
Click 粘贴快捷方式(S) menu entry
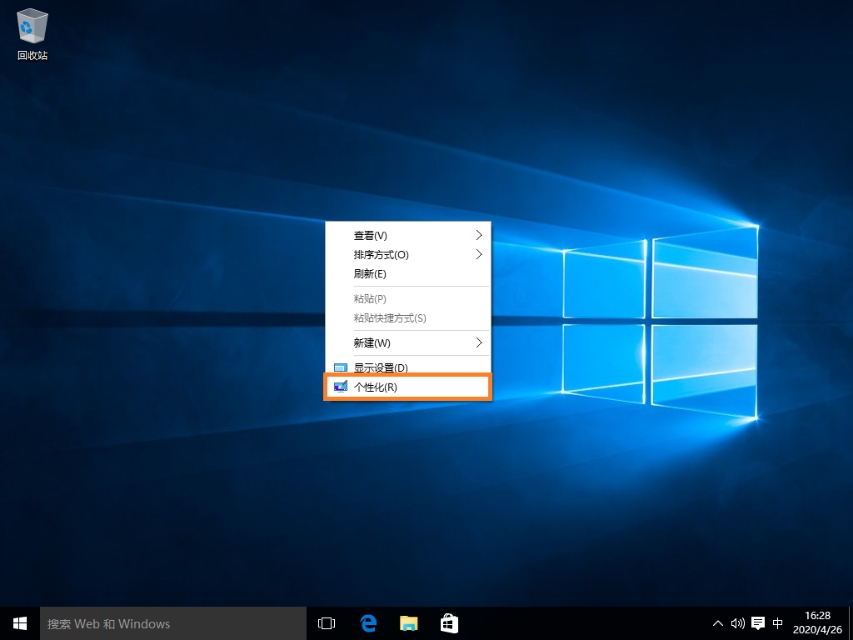coord(390,318)
